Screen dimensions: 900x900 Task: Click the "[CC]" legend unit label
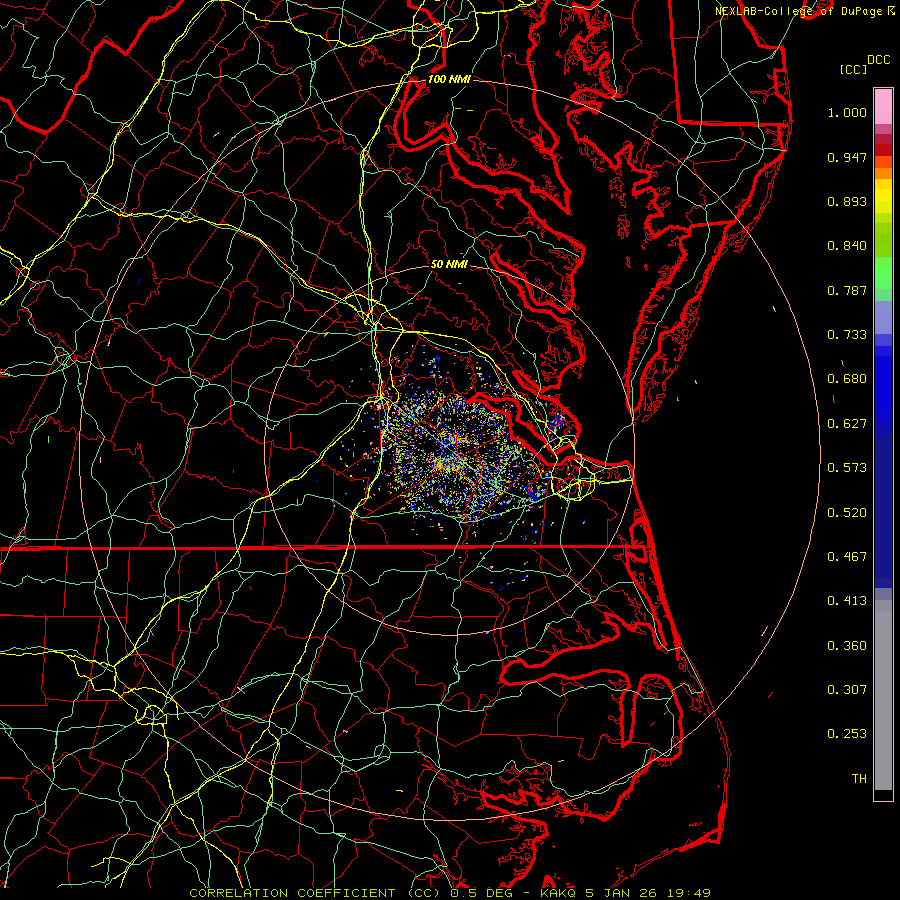[x=853, y=69]
